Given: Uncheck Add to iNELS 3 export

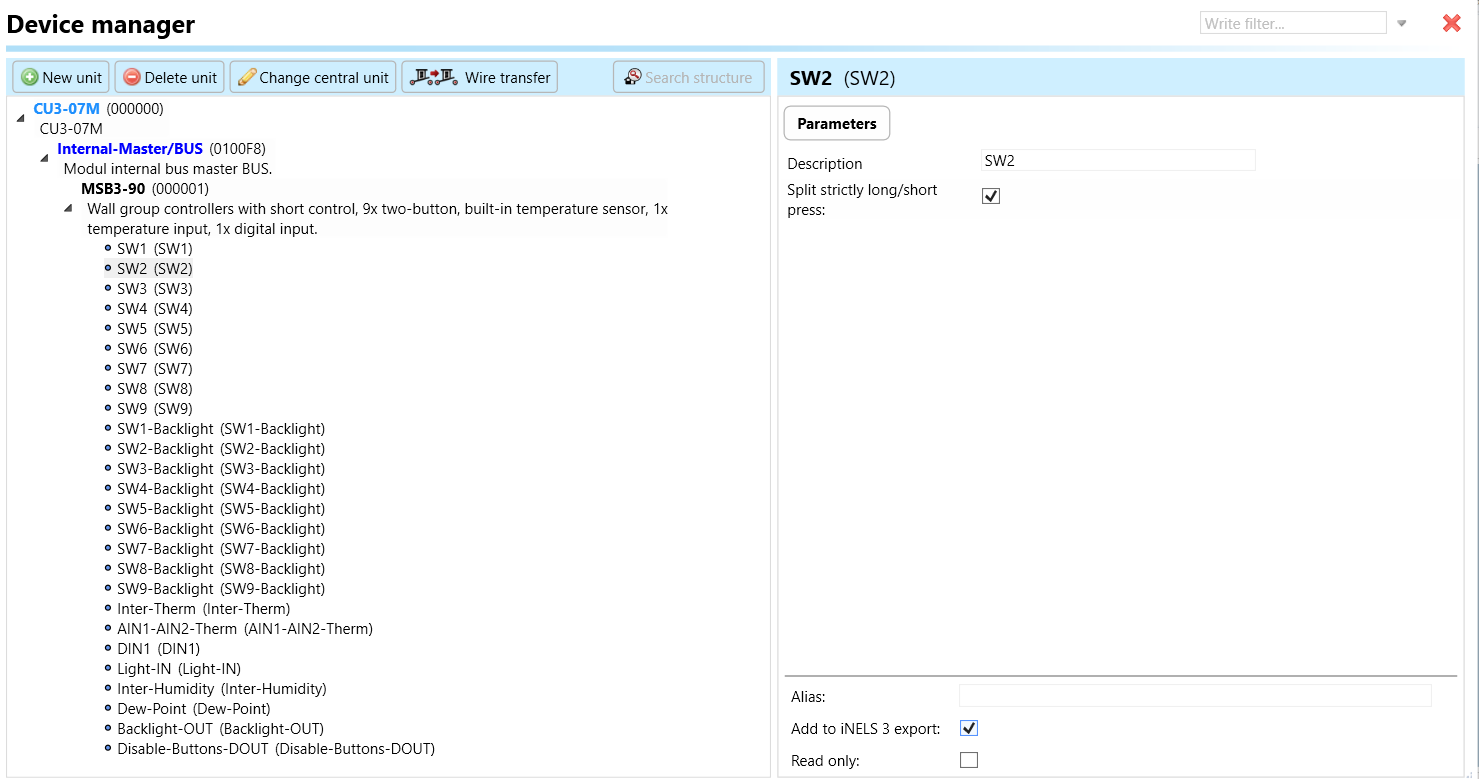Looking at the screenshot, I should pyautogui.click(x=968, y=728).
